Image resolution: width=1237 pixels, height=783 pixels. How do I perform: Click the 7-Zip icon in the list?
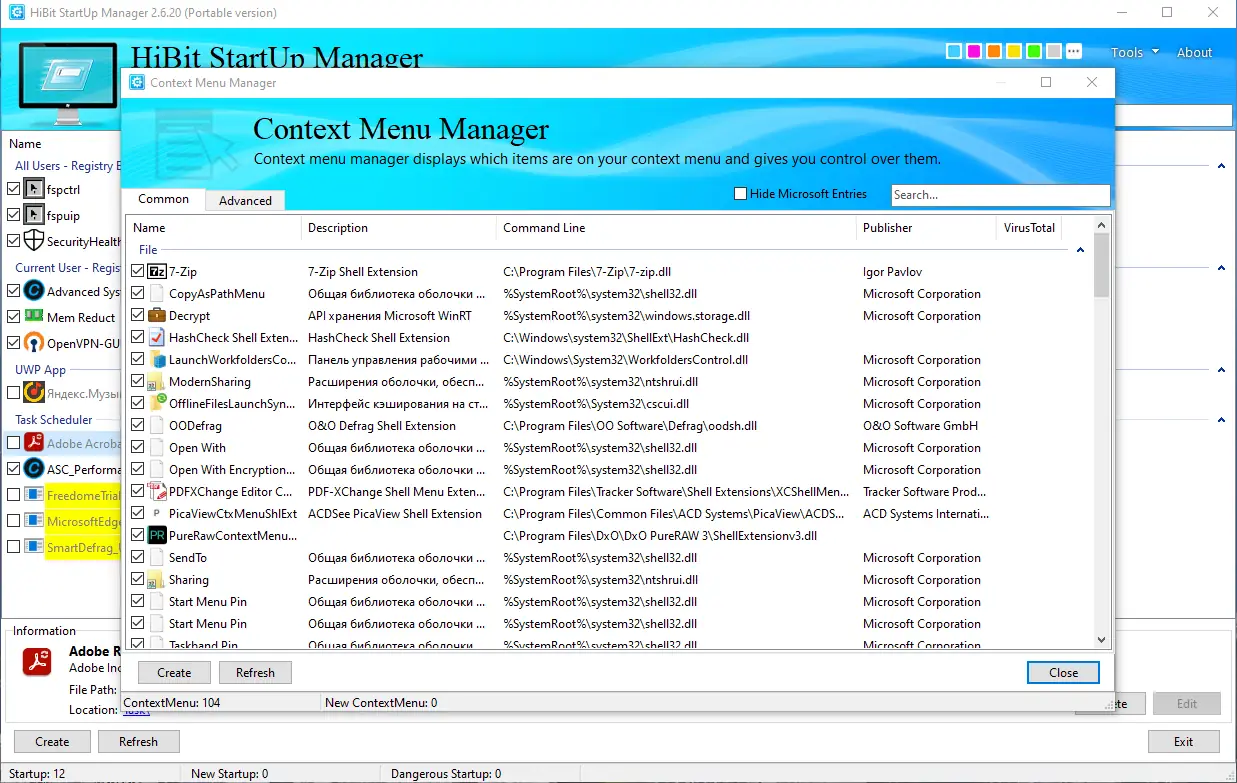pos(157,272)
